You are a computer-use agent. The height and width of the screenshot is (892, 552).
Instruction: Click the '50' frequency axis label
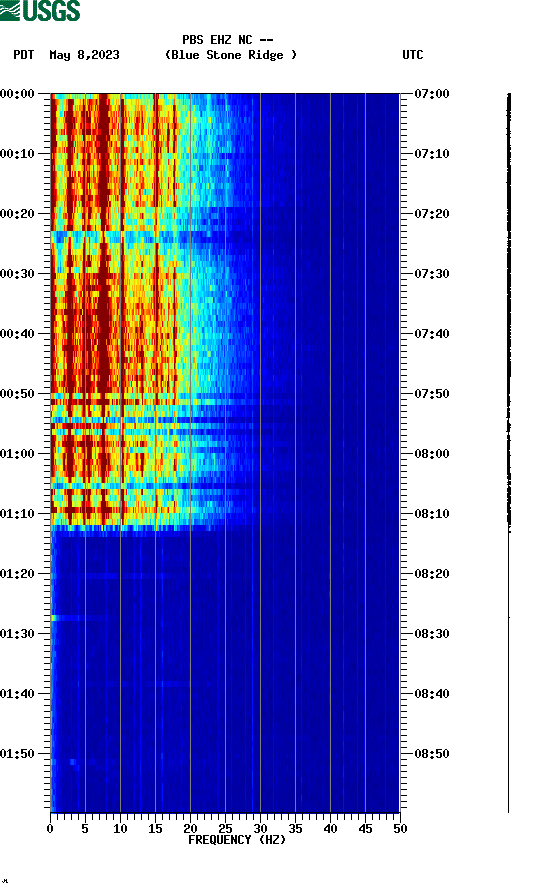[x=400, y=829]
